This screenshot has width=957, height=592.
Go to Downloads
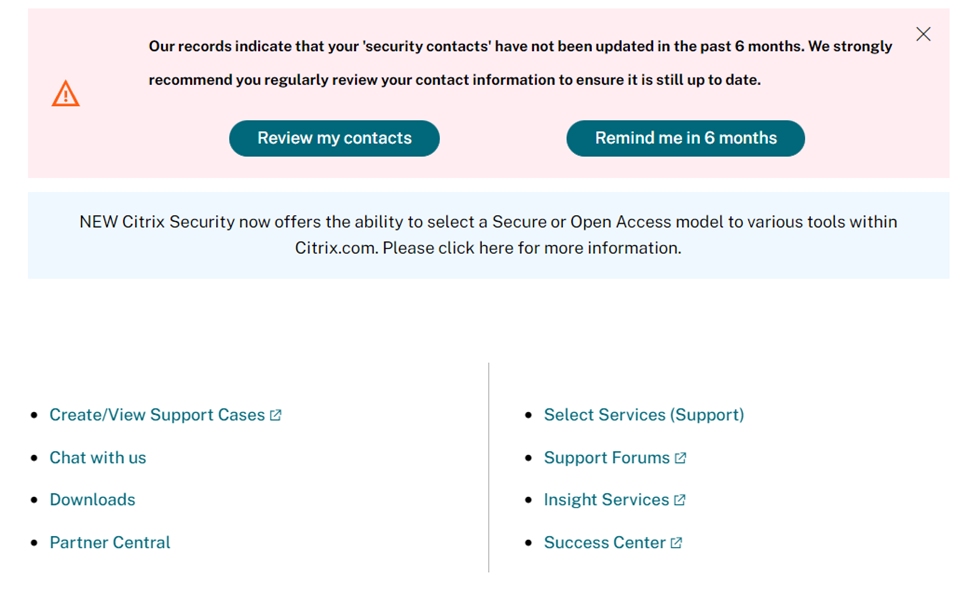[92, 500]
